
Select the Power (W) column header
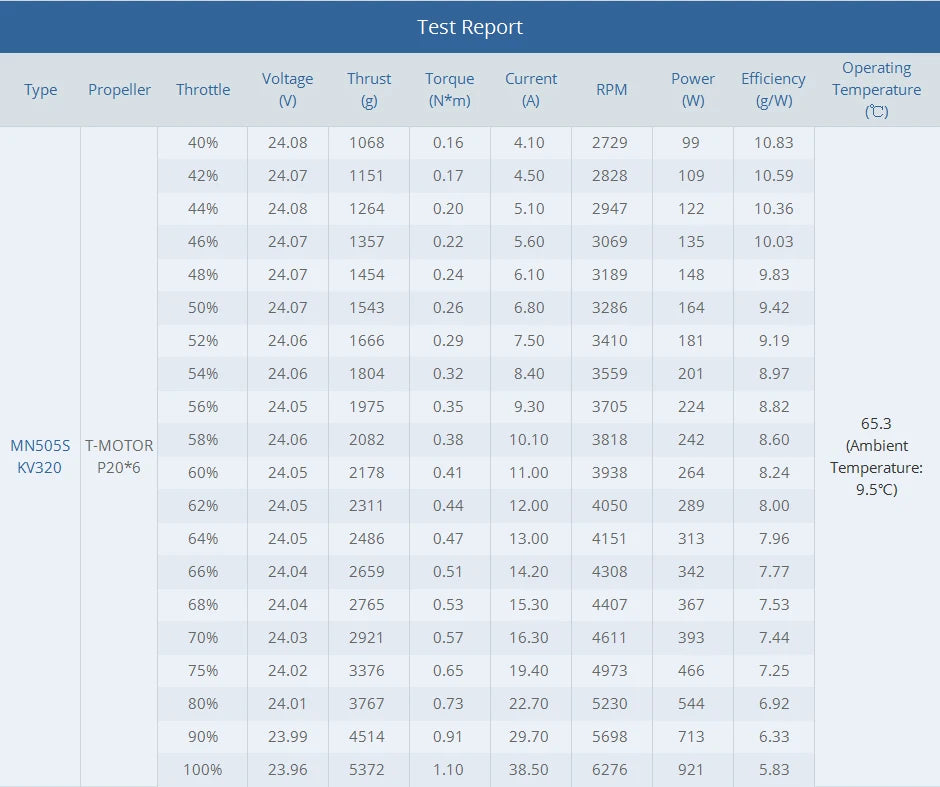click(x=693, y=90)
